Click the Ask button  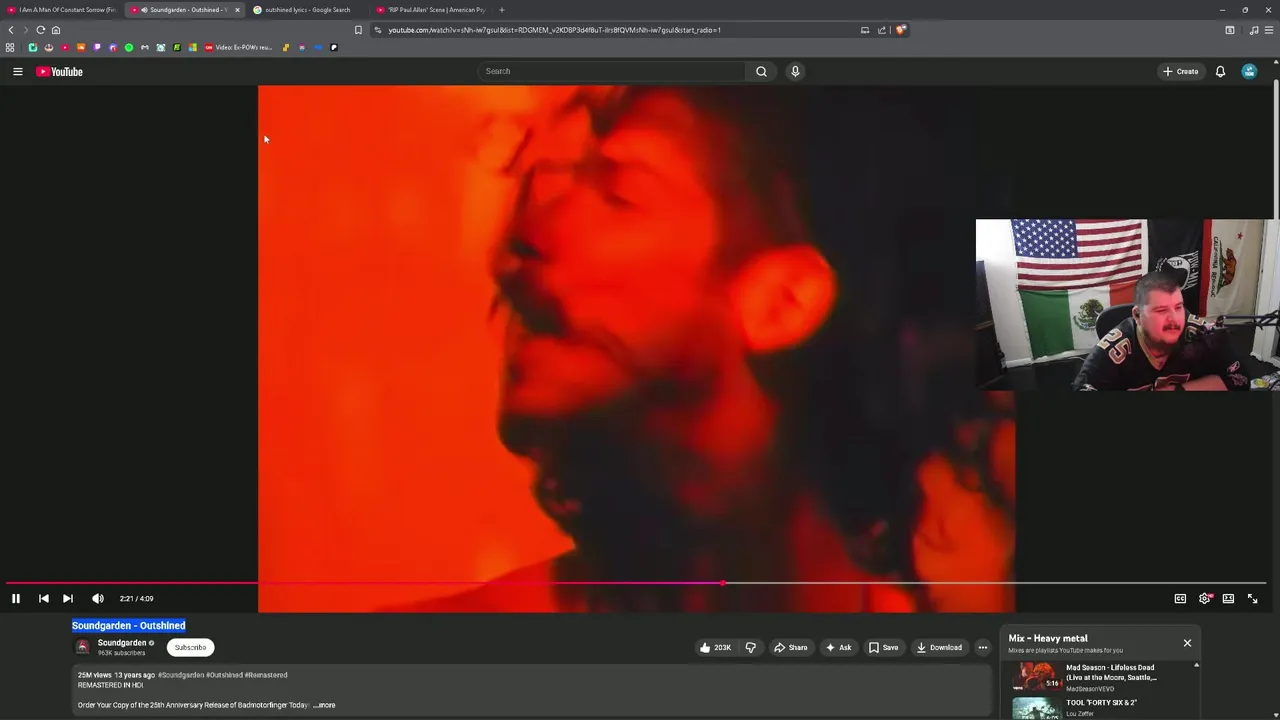[x=838, y=647]
